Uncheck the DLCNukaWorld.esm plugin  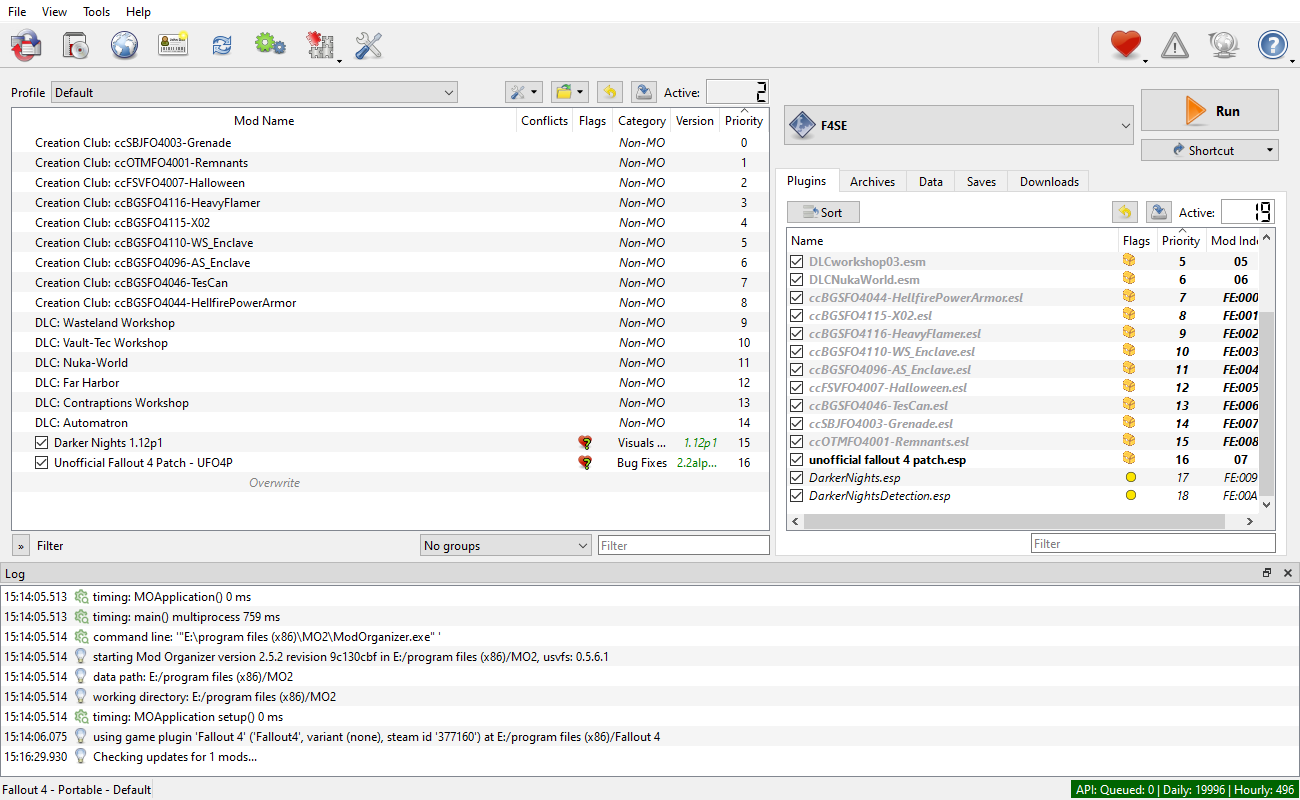797,280
